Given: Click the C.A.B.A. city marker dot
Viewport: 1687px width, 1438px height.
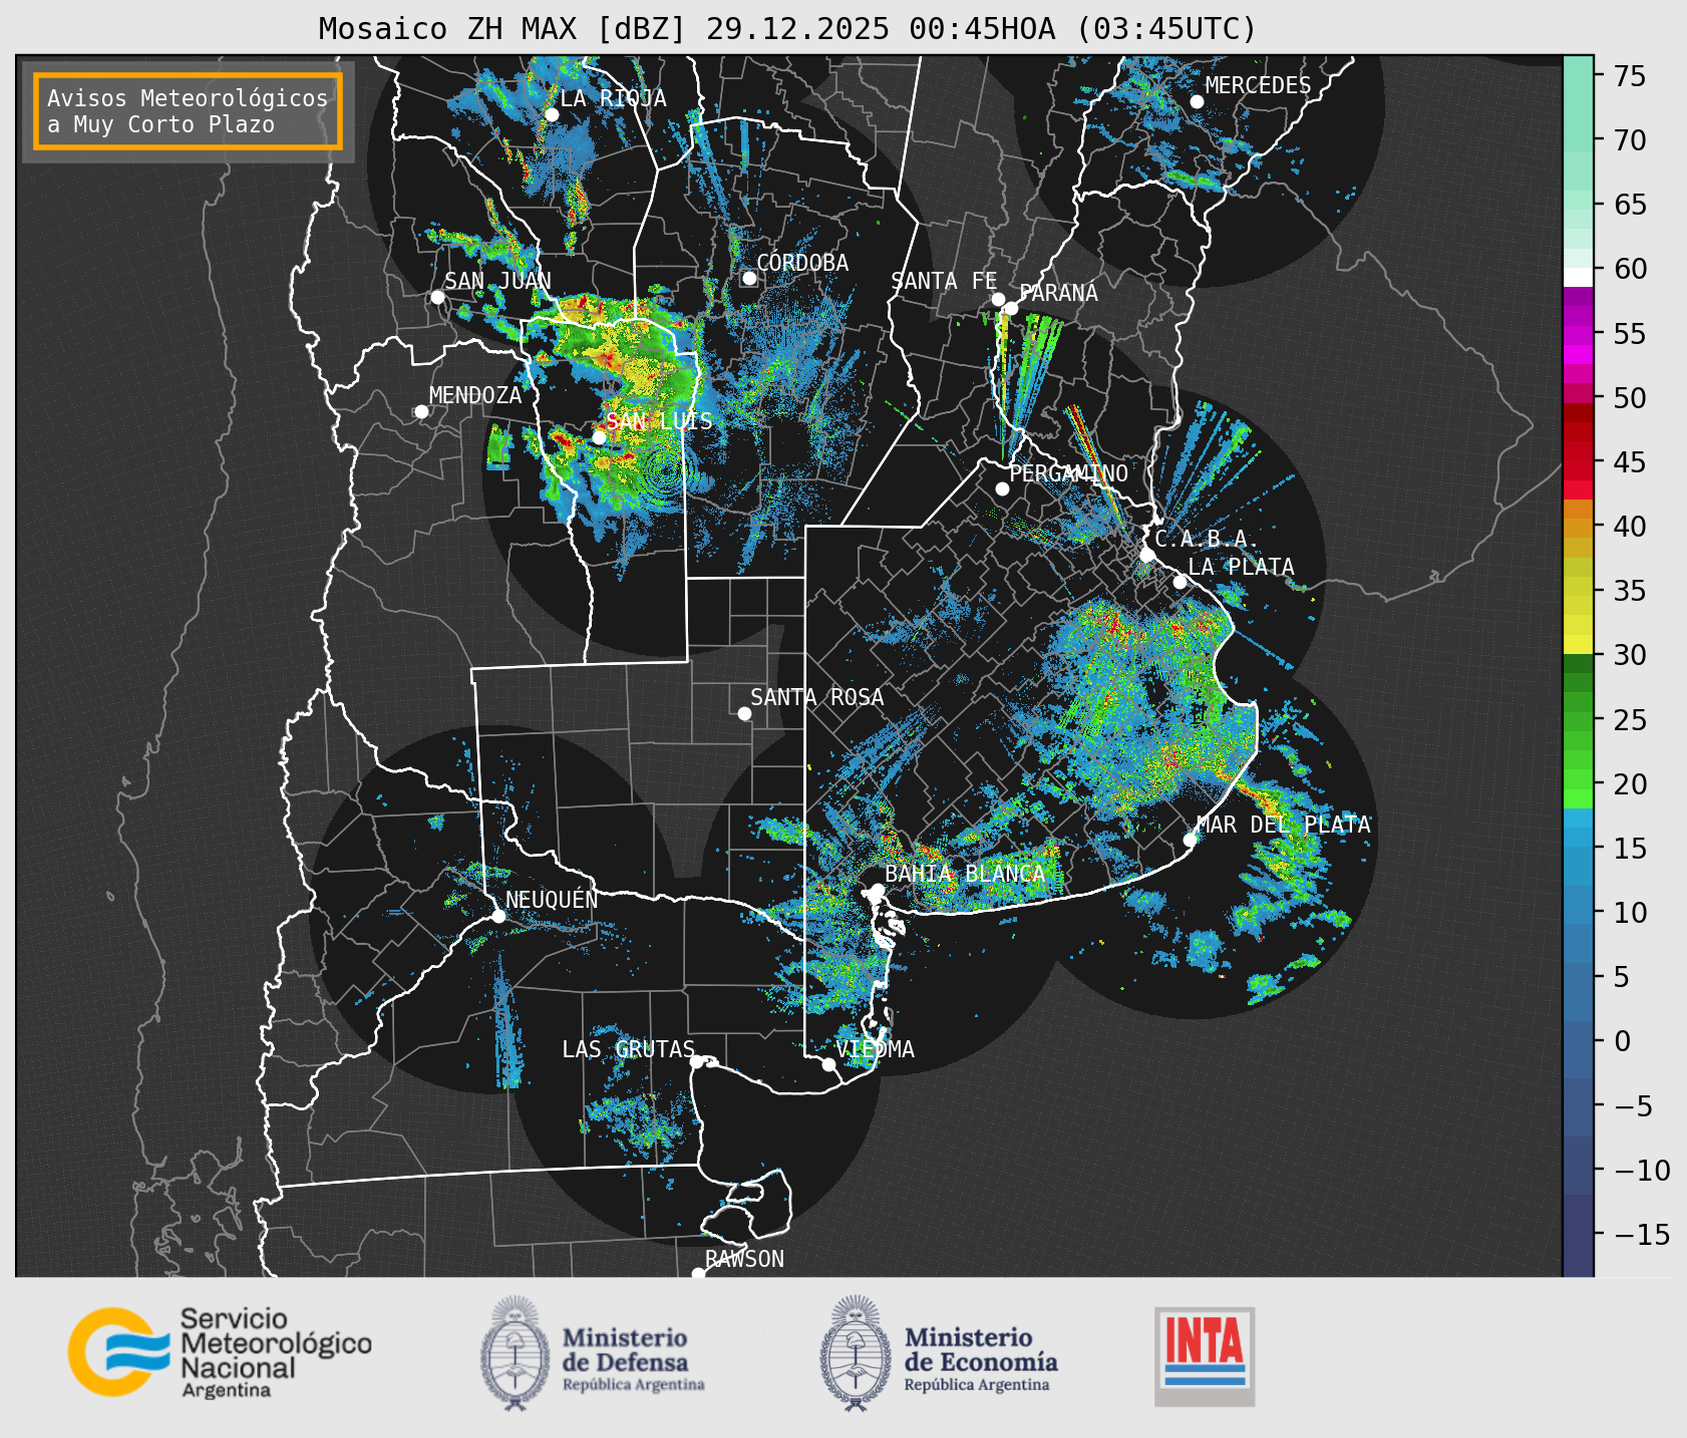Looking at the screenshot, I should click(1147, 555).
